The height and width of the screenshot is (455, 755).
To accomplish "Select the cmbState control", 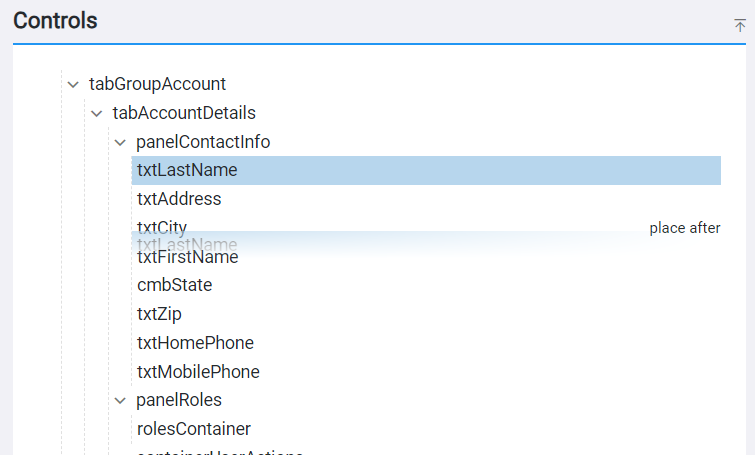I will [x=174, y=285].
